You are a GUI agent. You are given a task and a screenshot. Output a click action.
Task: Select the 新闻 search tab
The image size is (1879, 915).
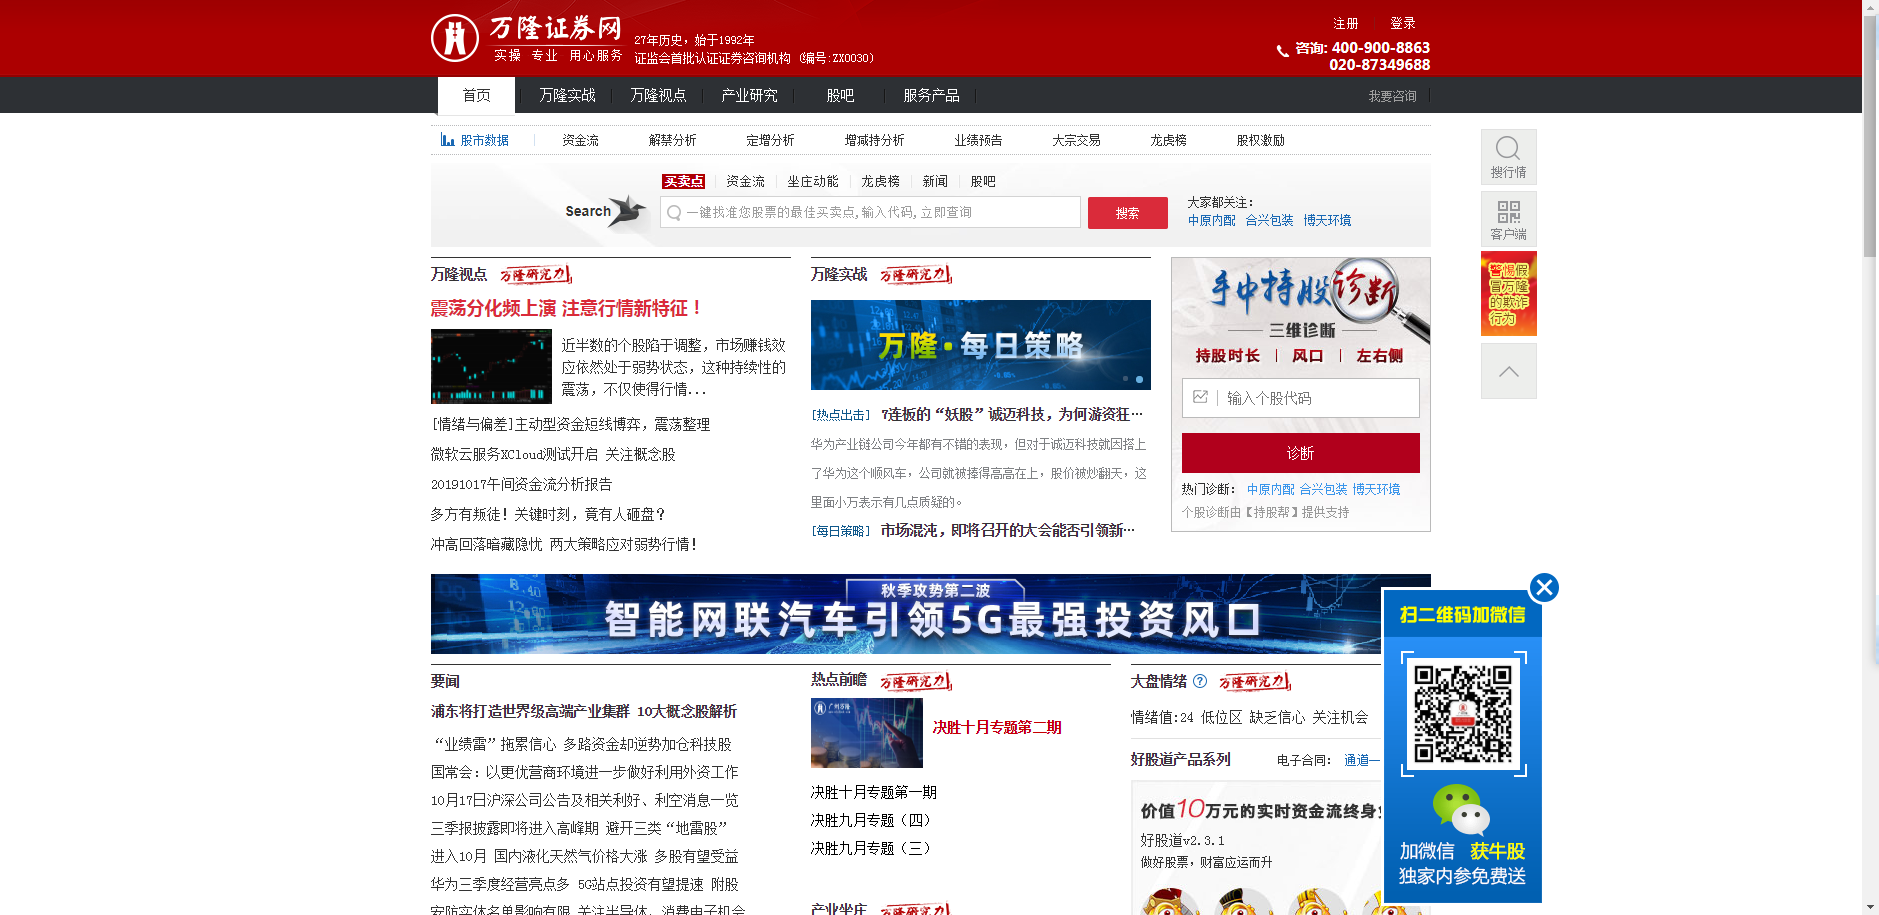click(935, 181)
